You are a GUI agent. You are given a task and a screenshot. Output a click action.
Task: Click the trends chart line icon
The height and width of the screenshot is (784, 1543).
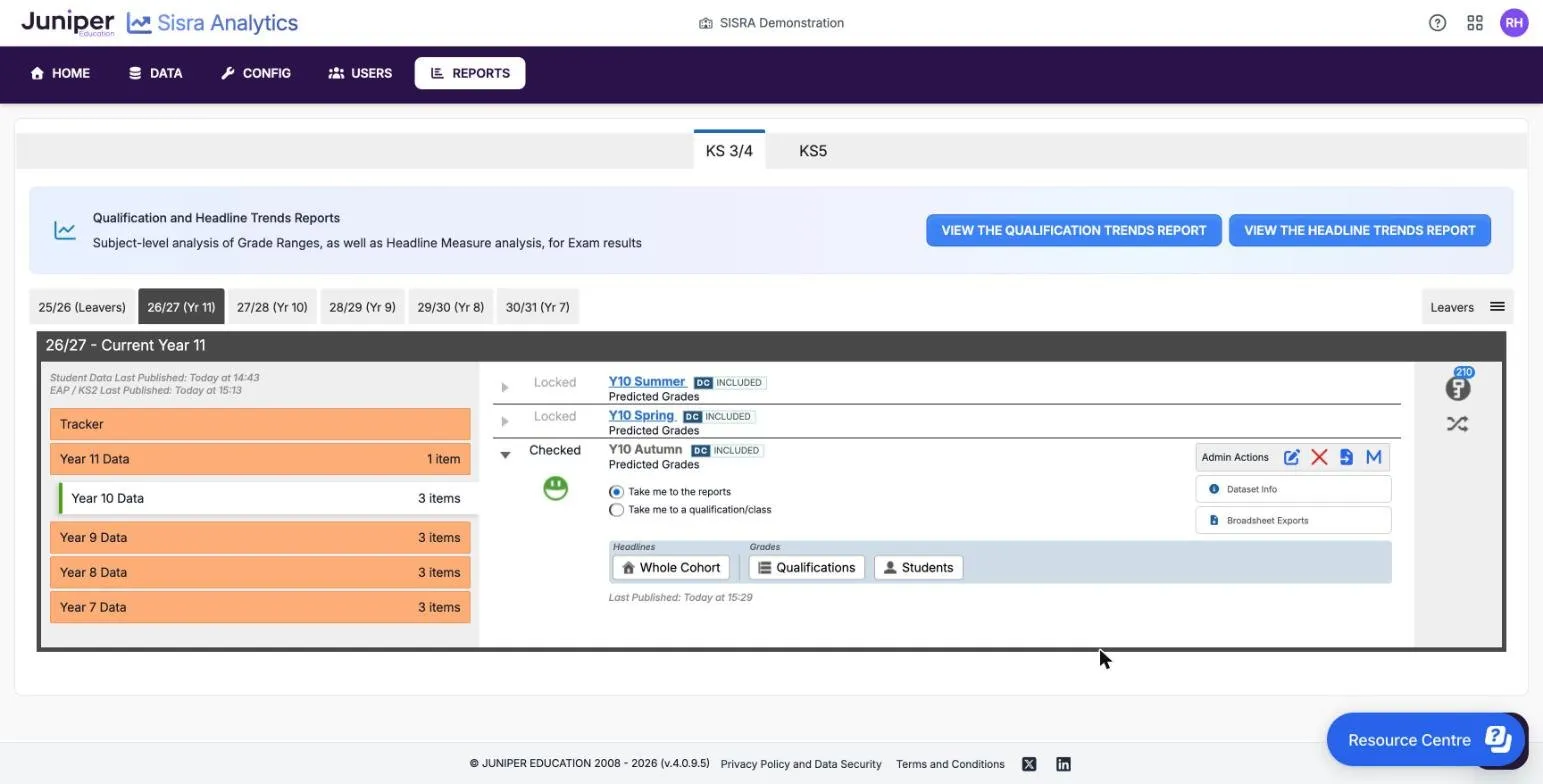[x=65, y=230]
